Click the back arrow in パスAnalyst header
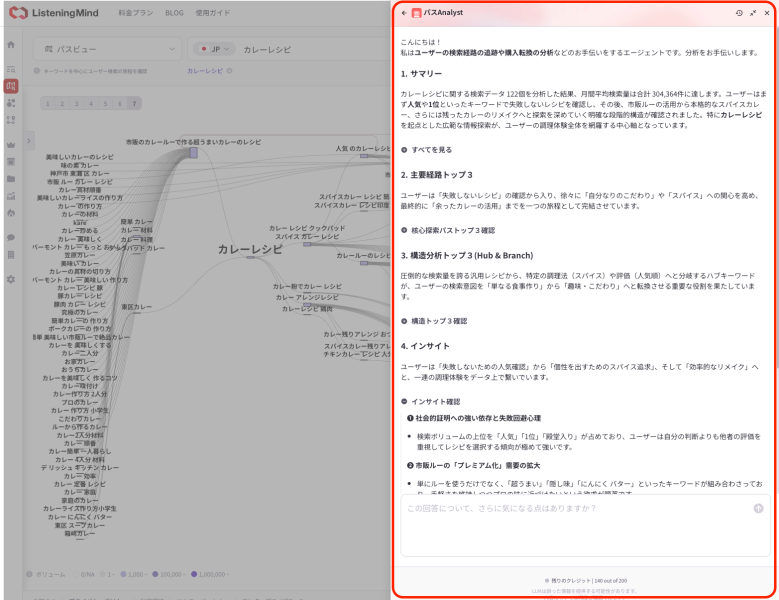Viewport: 779px width, 600px height. pyautogui.click(x=404, y=13)
